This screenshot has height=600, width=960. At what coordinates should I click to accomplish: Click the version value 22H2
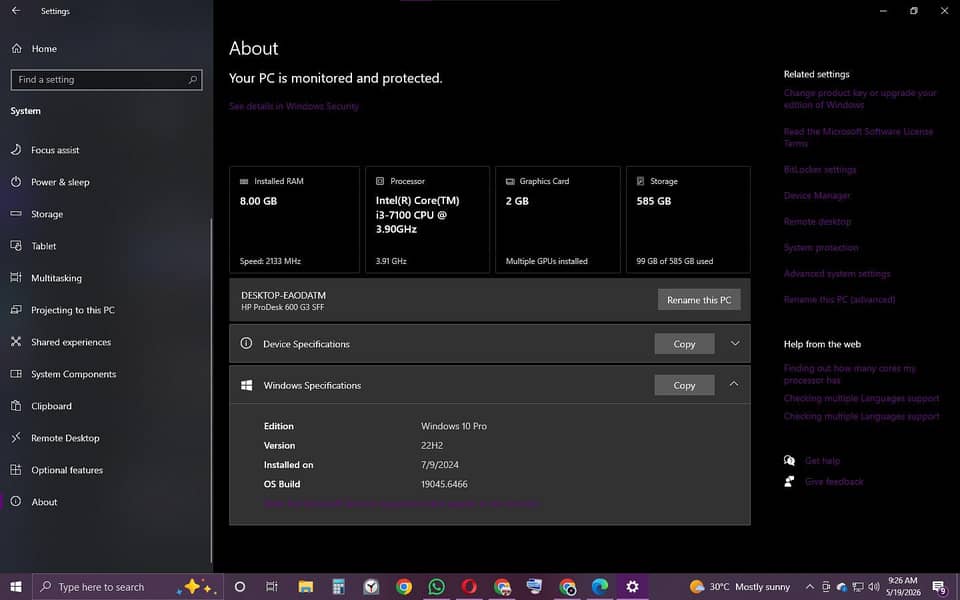click(x=432, y=445)
